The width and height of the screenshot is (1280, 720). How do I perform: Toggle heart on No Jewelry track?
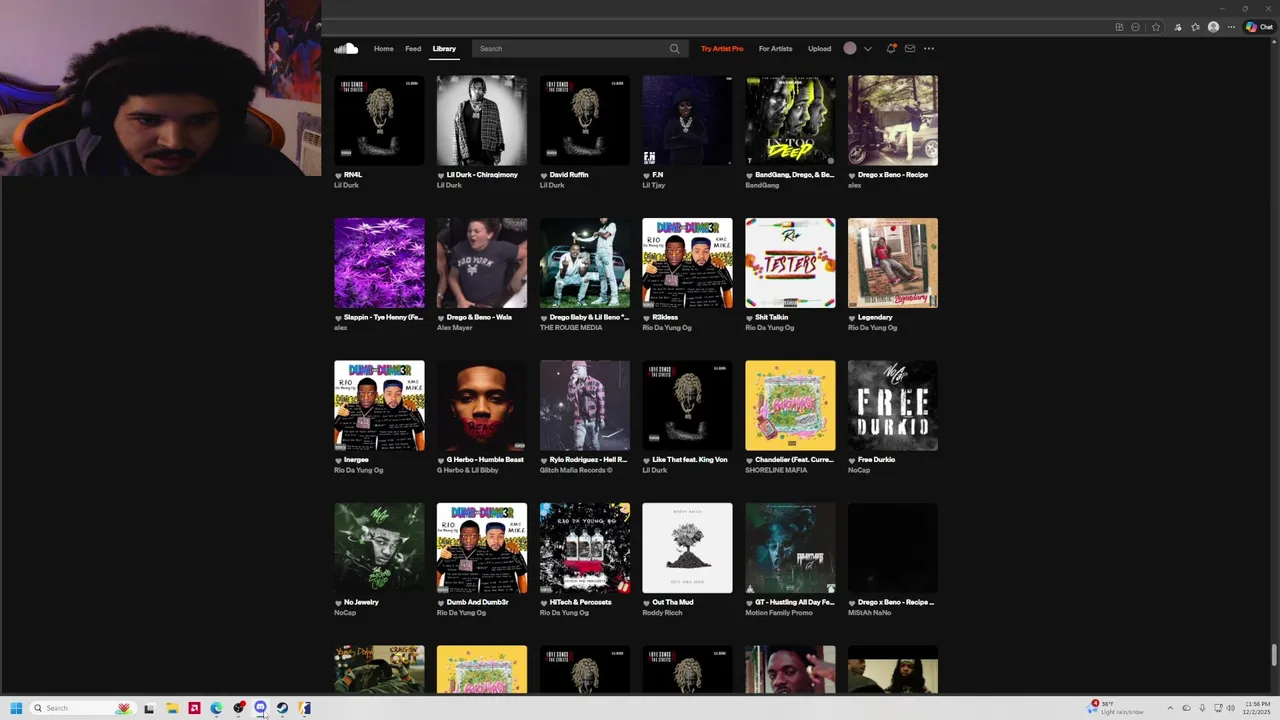(x=338, y=603)
